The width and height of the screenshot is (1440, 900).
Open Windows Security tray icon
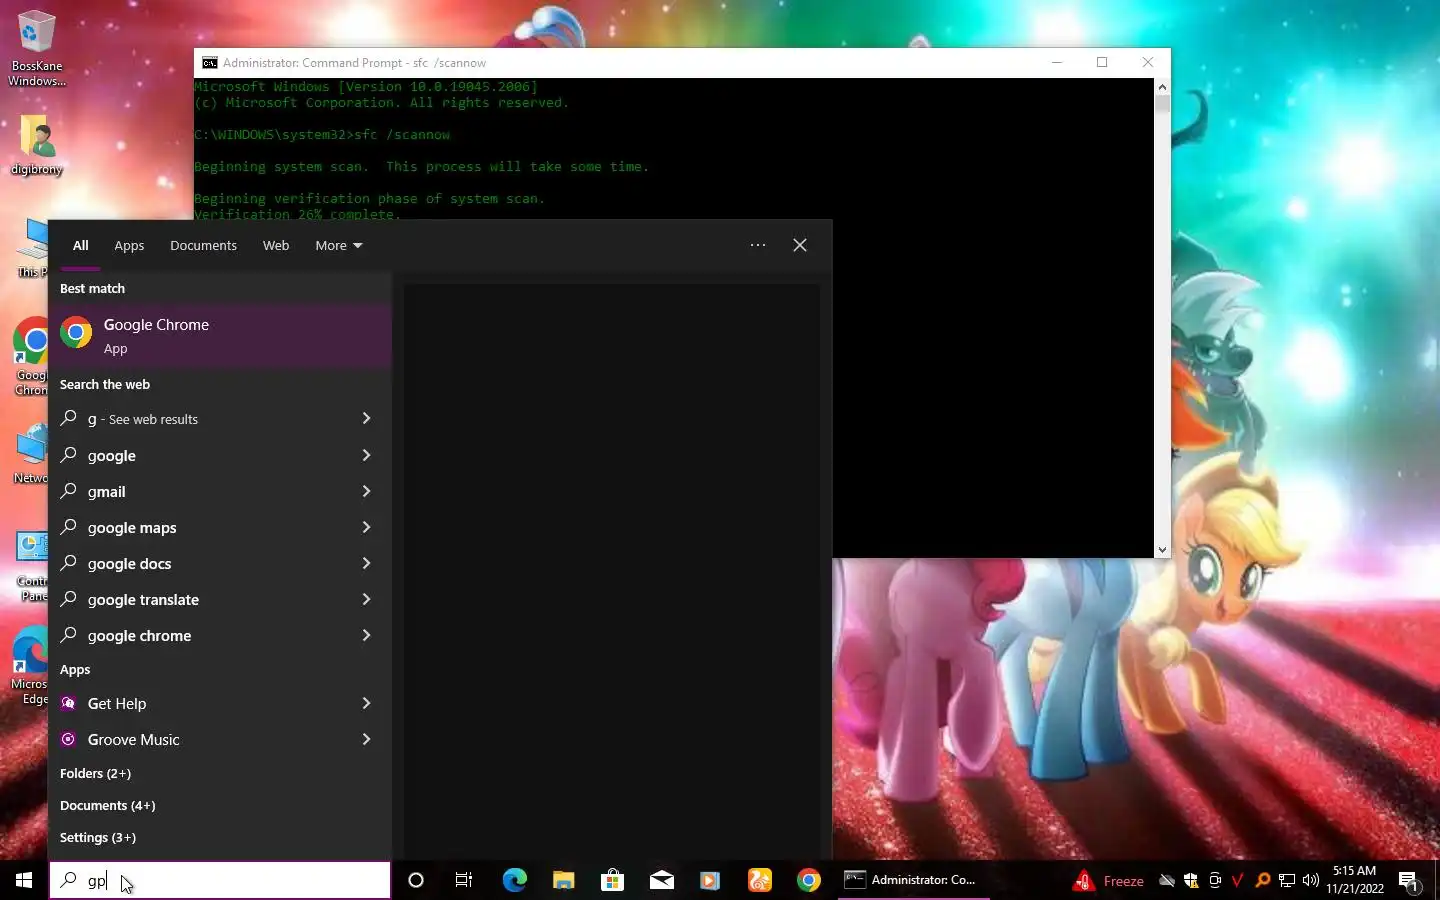tap(1191, 881)
